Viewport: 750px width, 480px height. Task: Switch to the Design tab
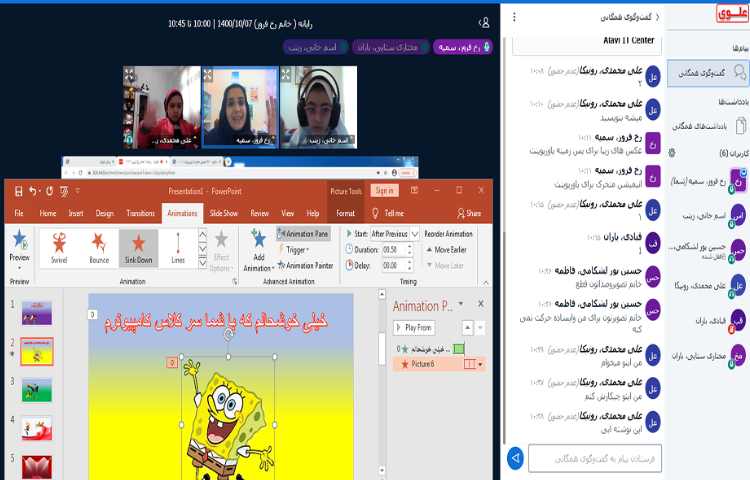[x=104, y=213]
